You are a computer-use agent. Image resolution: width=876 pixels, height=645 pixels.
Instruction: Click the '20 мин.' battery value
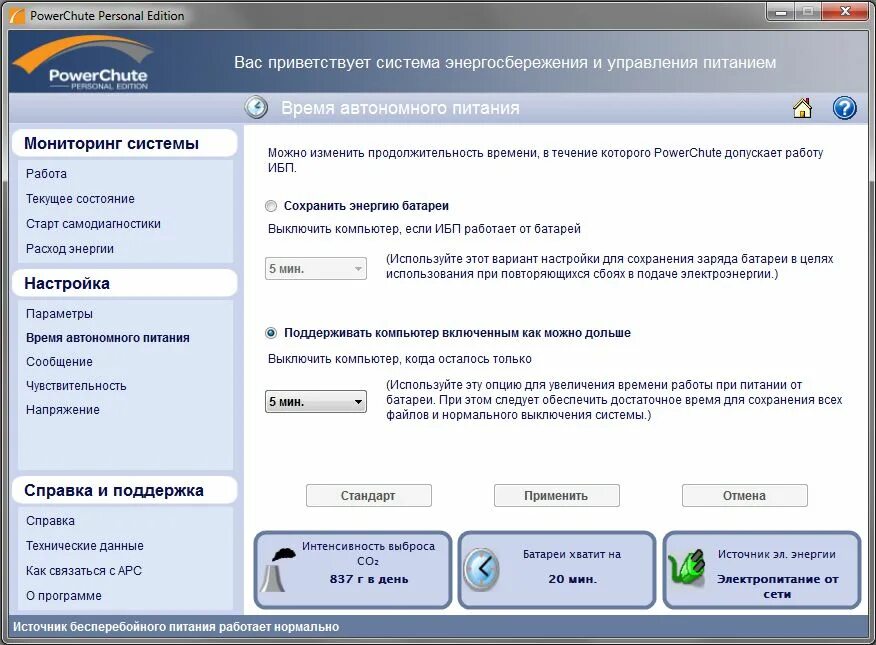pyautogui.click(x=573, y=579)
